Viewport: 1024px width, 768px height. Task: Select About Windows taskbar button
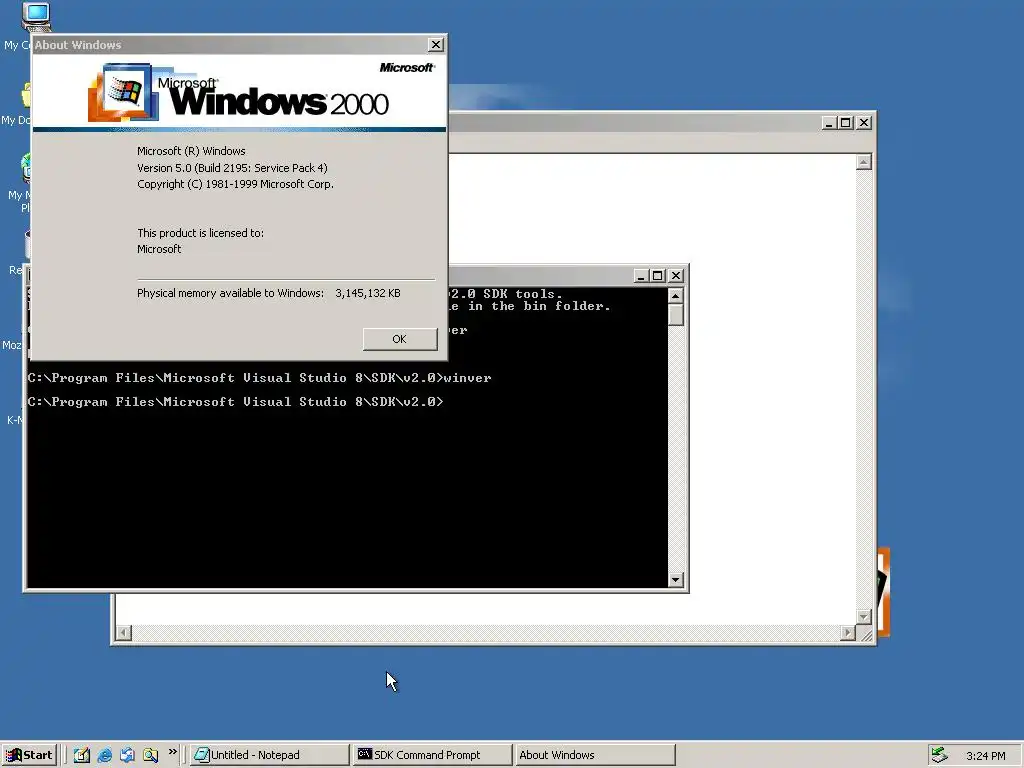(x=594, y=755)
